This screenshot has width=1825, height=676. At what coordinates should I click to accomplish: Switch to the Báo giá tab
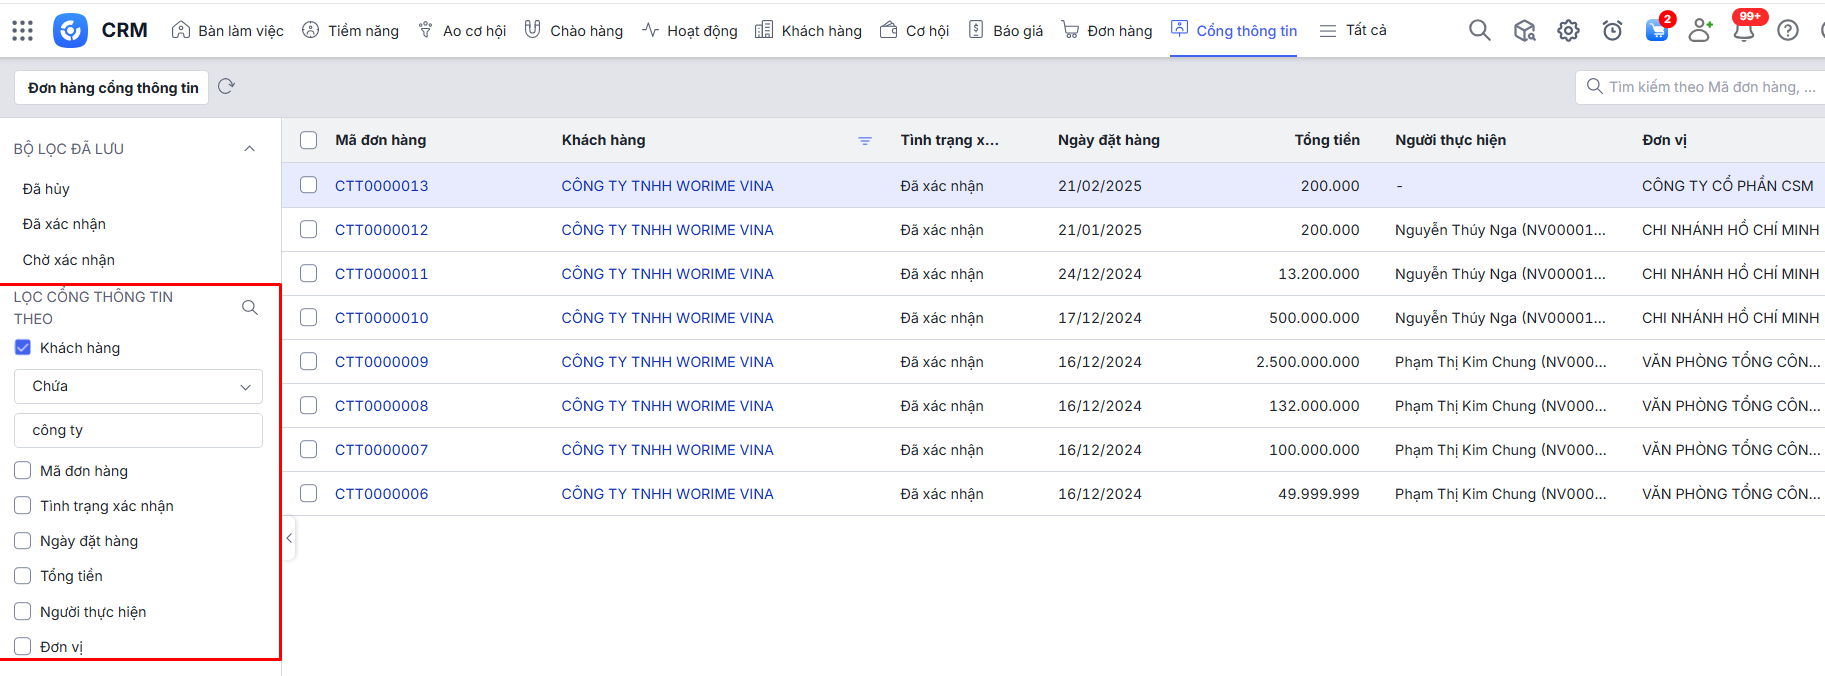pos(1006,31)
